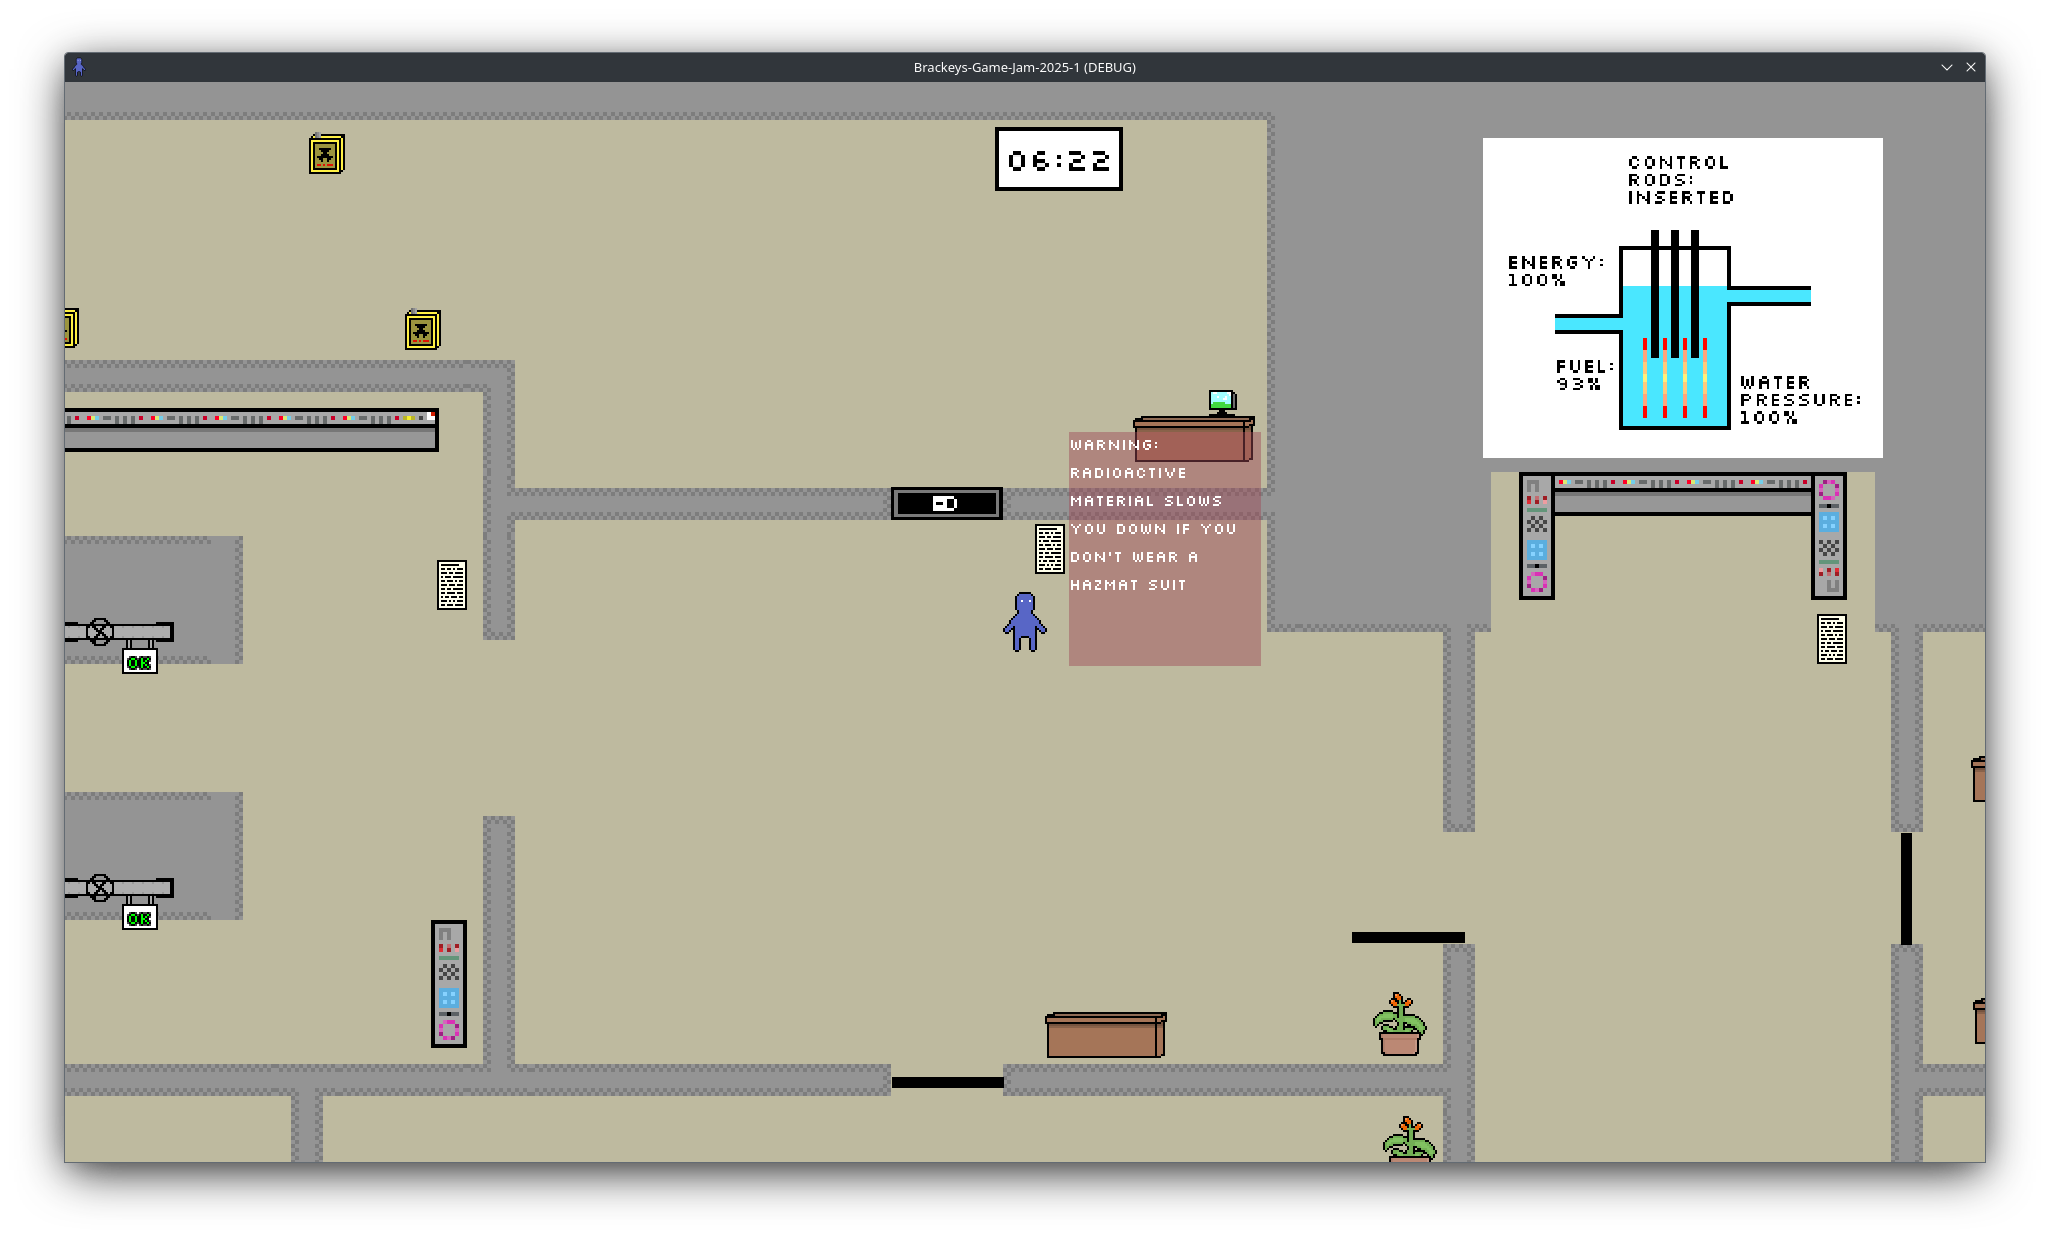Image resolution: width=2050 pixels, height=1239 pixels.
Task: Pick up the hazmat crate near the center wall
Action: click(x=423, y=330)
